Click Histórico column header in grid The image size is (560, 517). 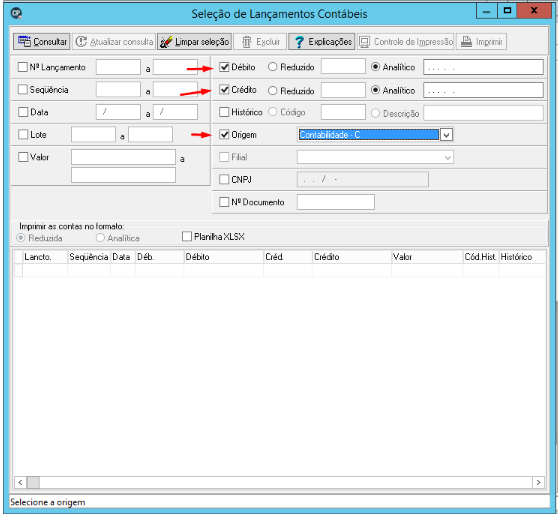[x=522, y=257]
